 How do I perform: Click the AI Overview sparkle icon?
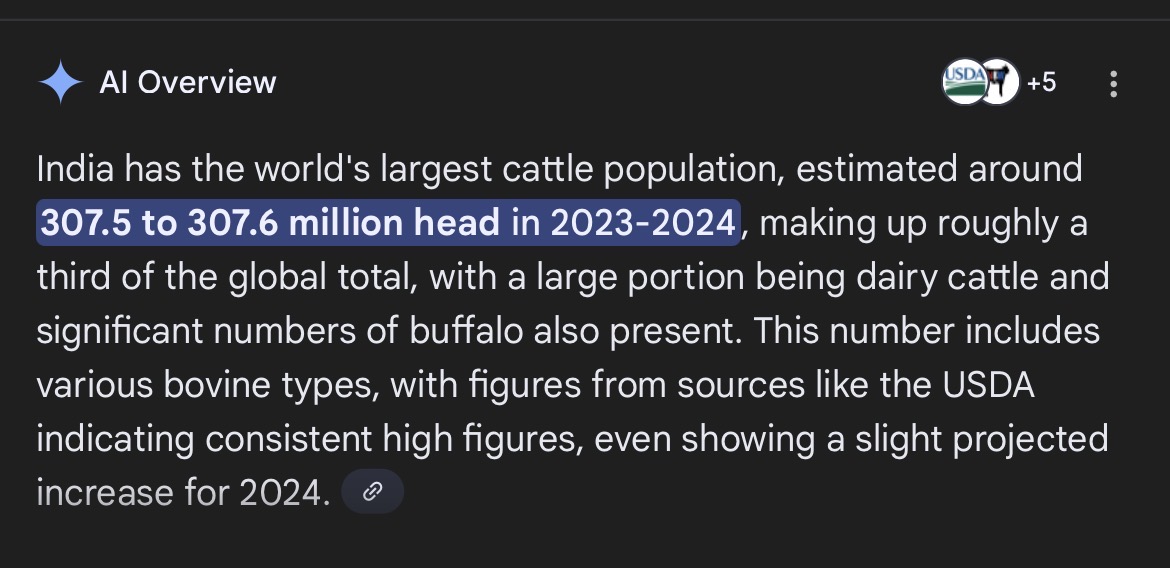pos(60,82)
